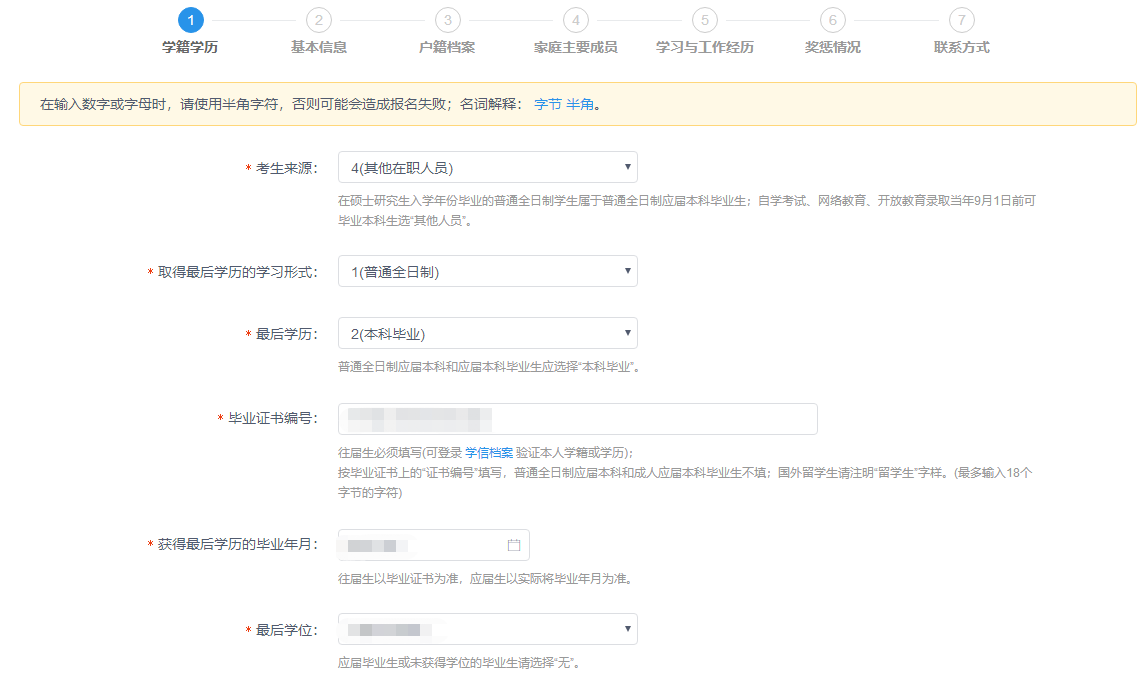The image size is (1146, 688).
Task: Click the dropdown arrow beside 最后学位
Action: [x=626, y=628]
